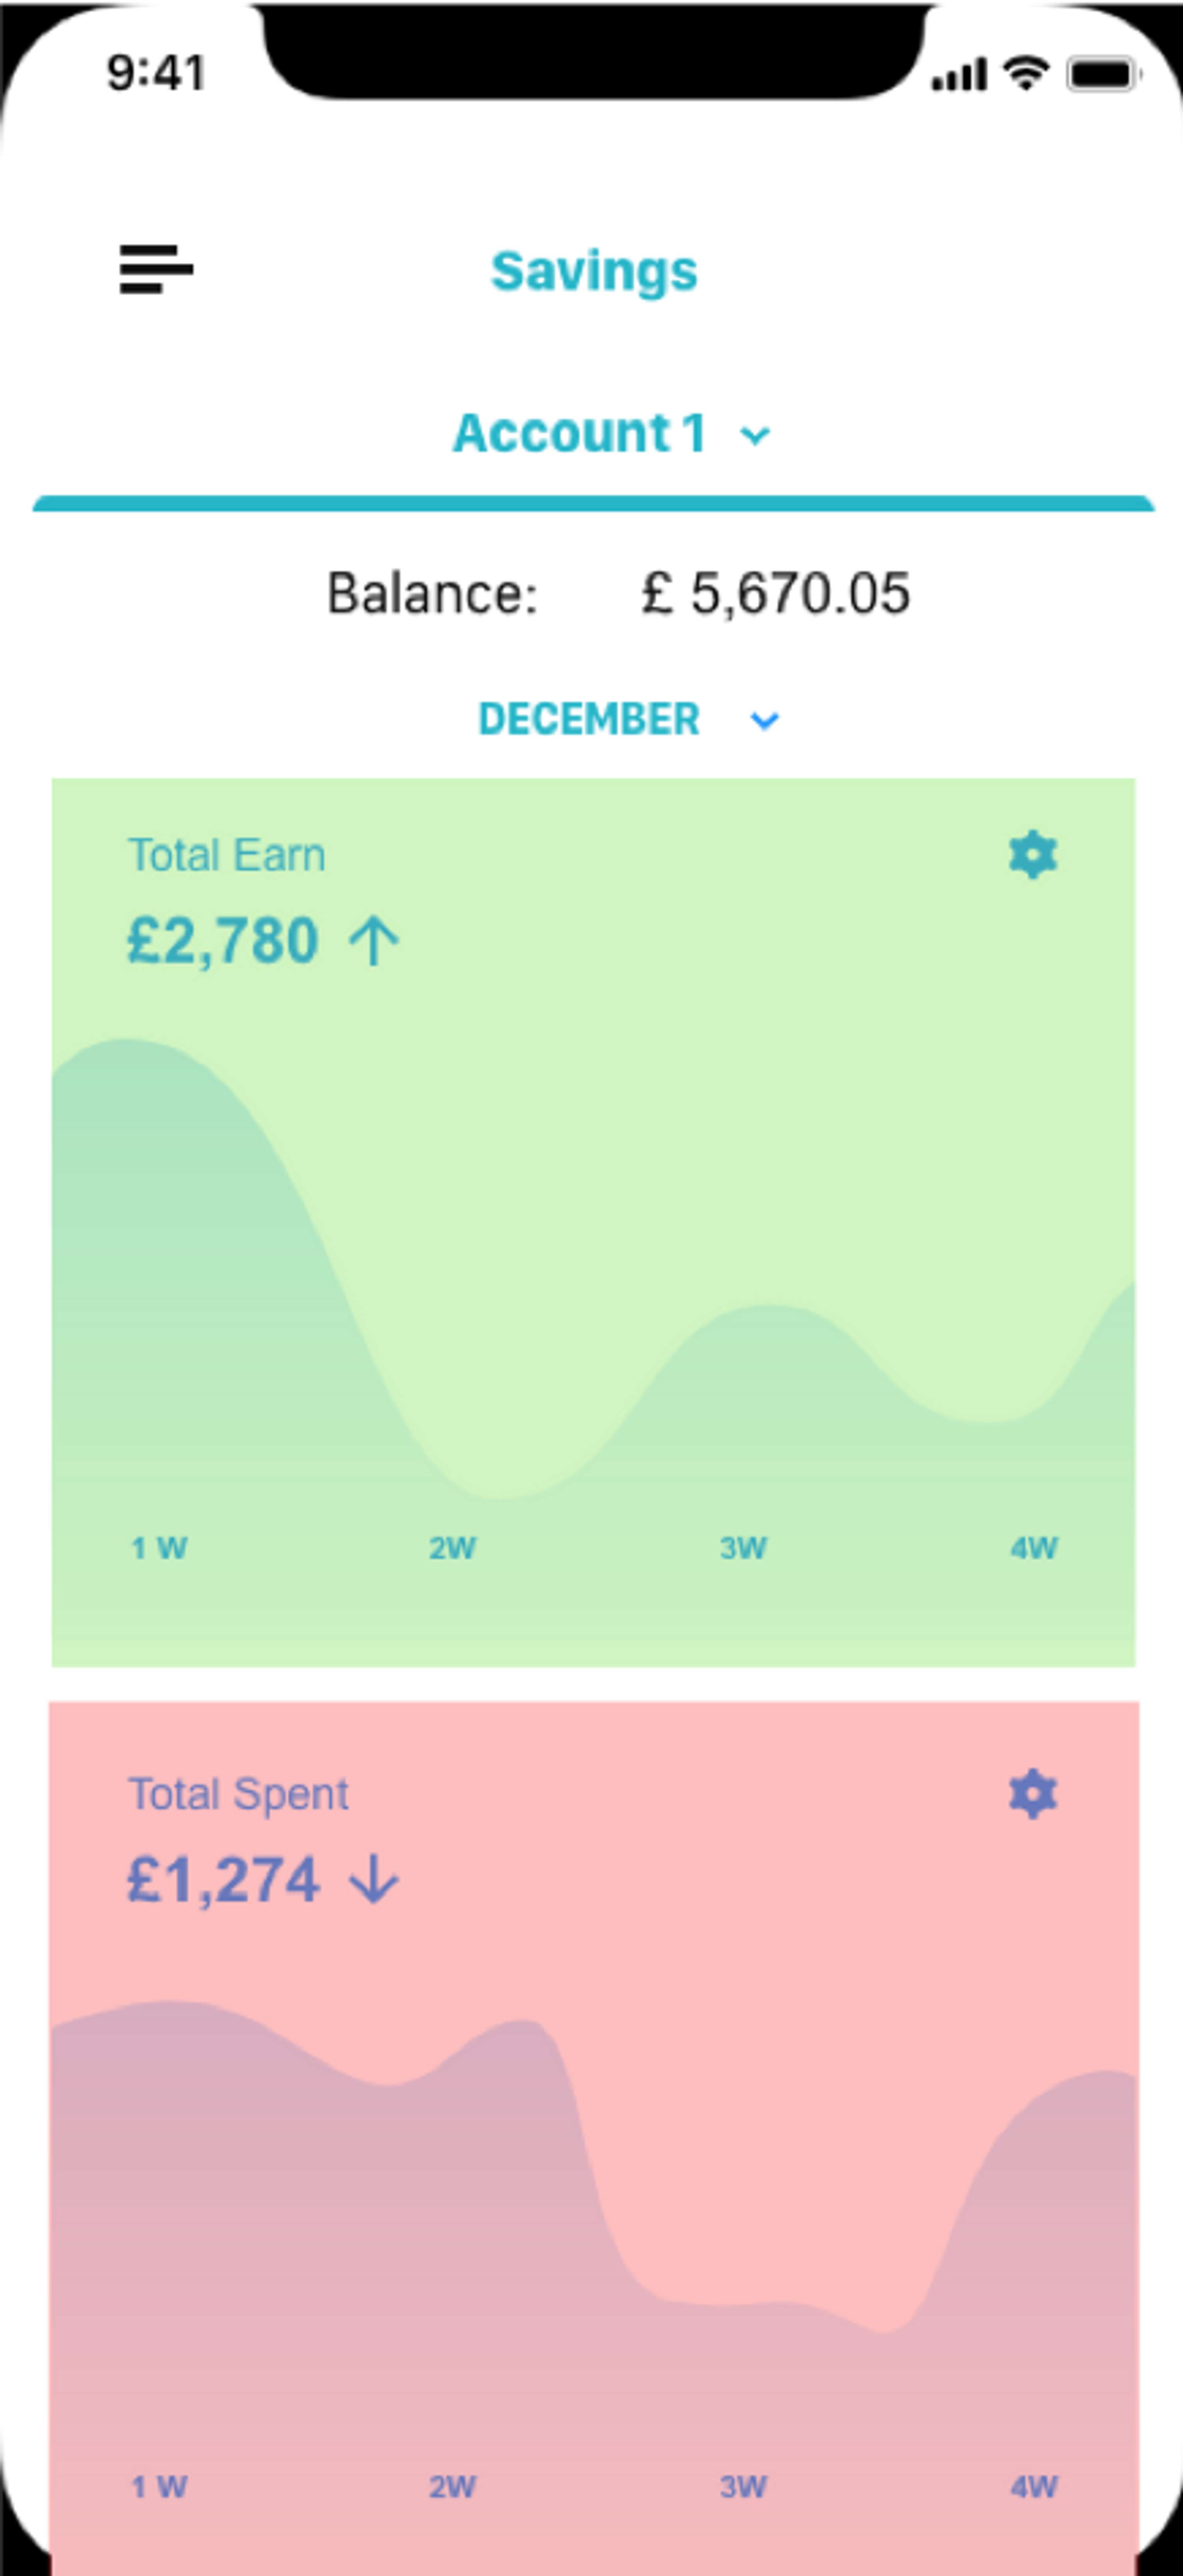Expand the December month chevron
This screenshot has height=2576, width=1183.
[765, 721]
